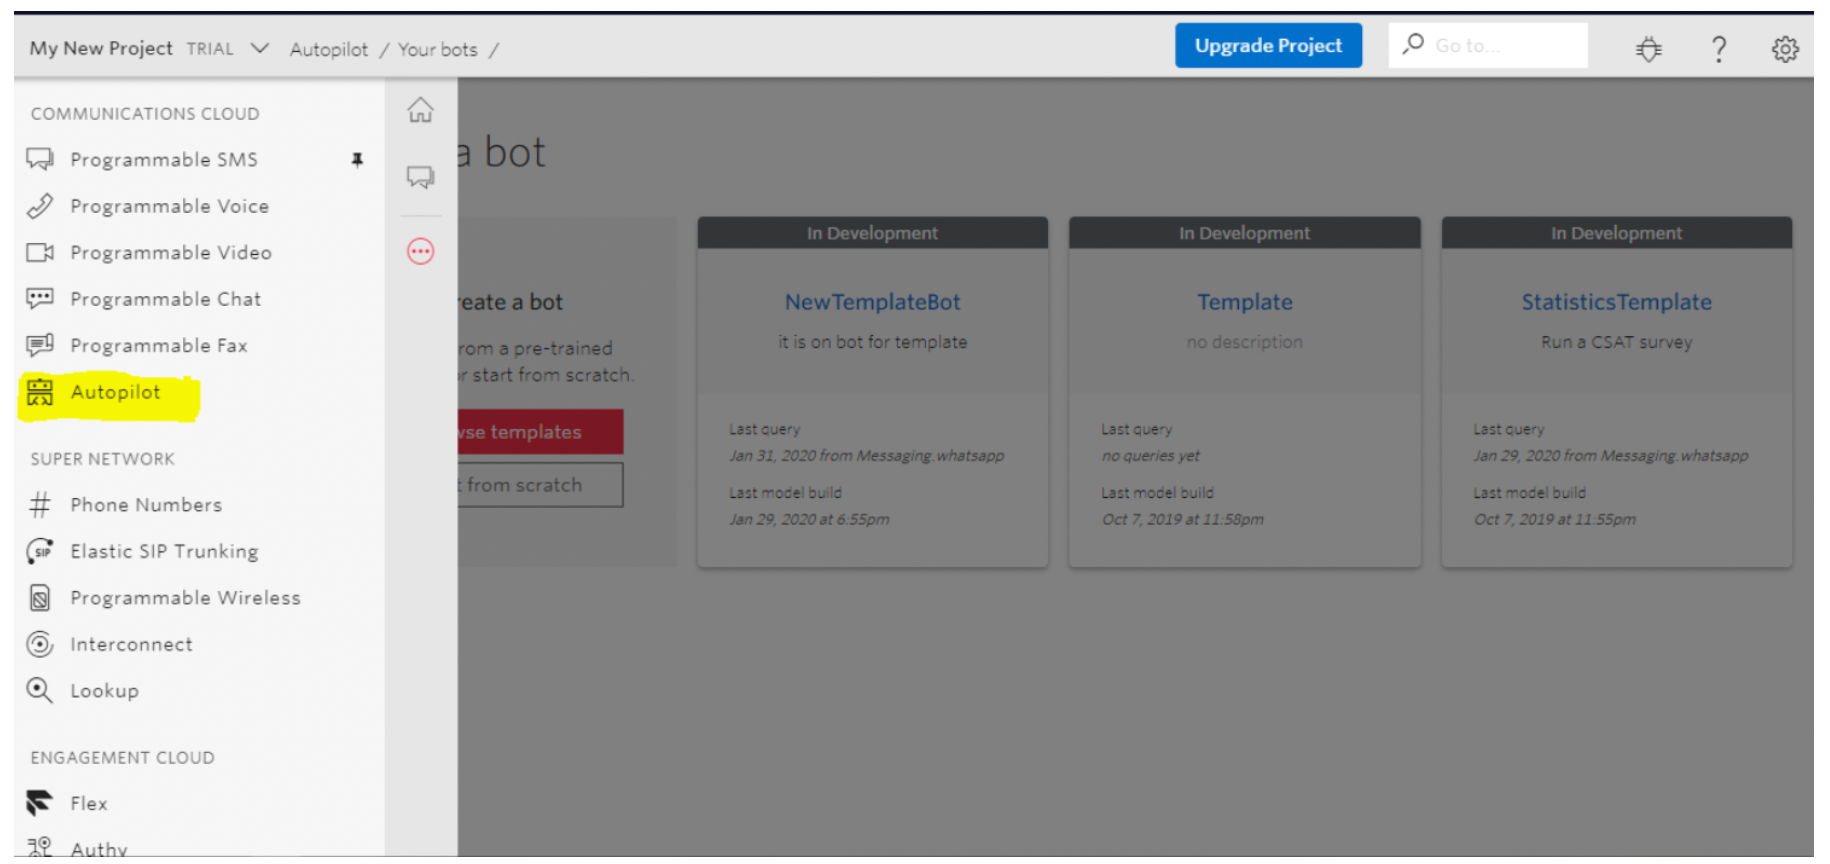Open the NewTemplateBot link
The image size is (1830, 864).
[x=872, y=302]
